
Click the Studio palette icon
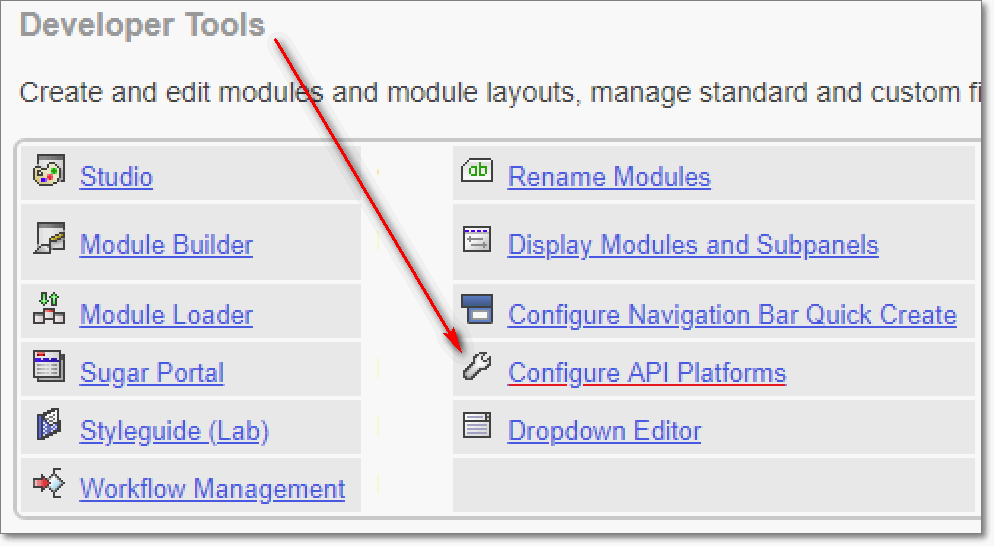click(49, 170)
